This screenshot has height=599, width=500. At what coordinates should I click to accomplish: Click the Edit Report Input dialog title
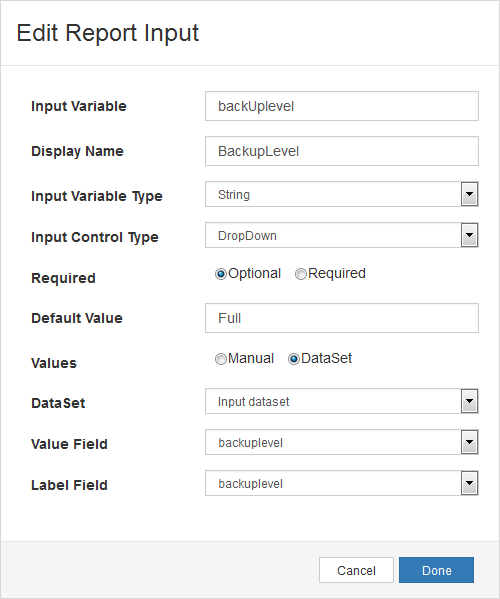pos(108,33)
